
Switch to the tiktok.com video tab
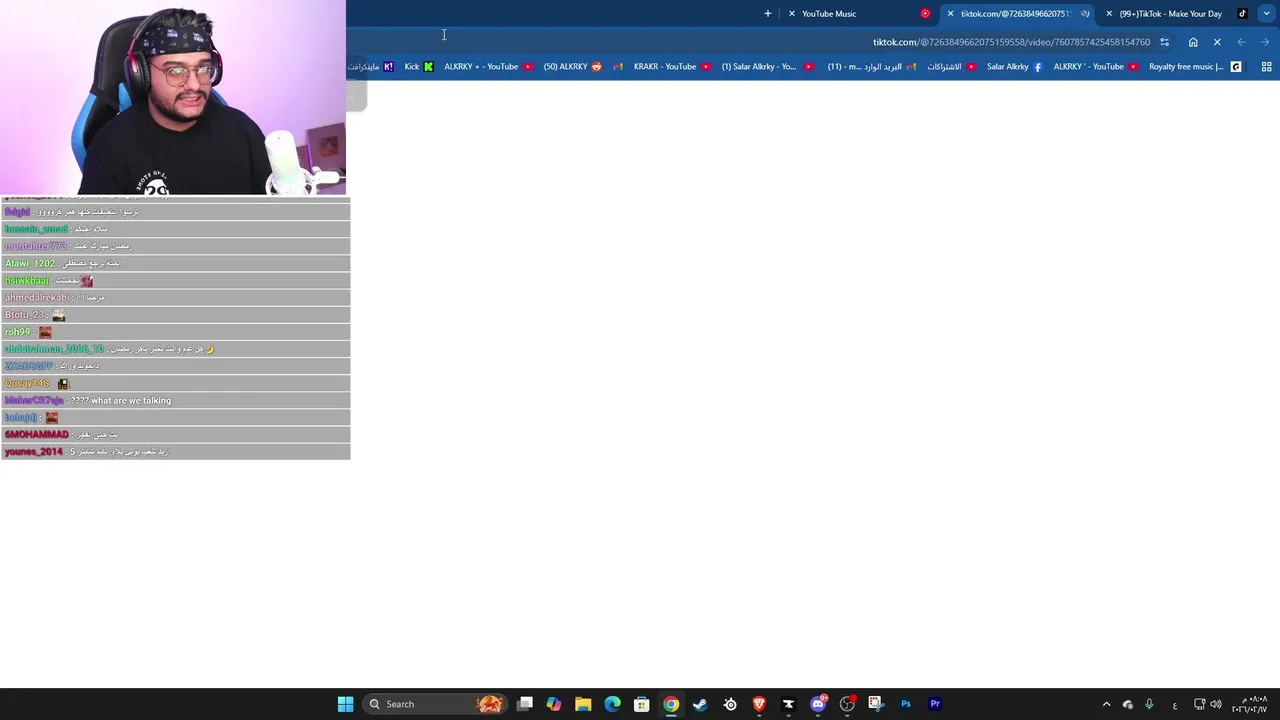pyautogui.click(x=1019, y=14)
